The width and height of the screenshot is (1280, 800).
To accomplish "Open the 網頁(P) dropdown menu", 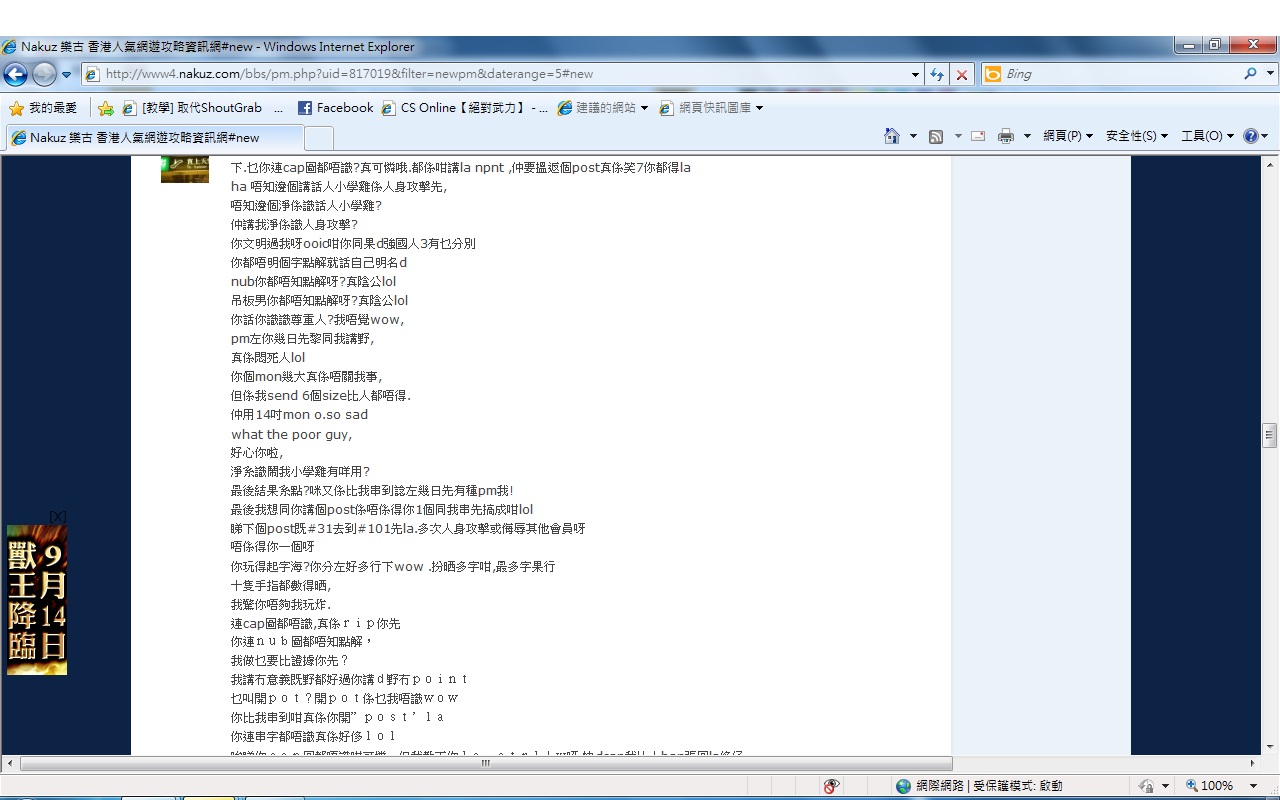I will tap(1067, 136).
